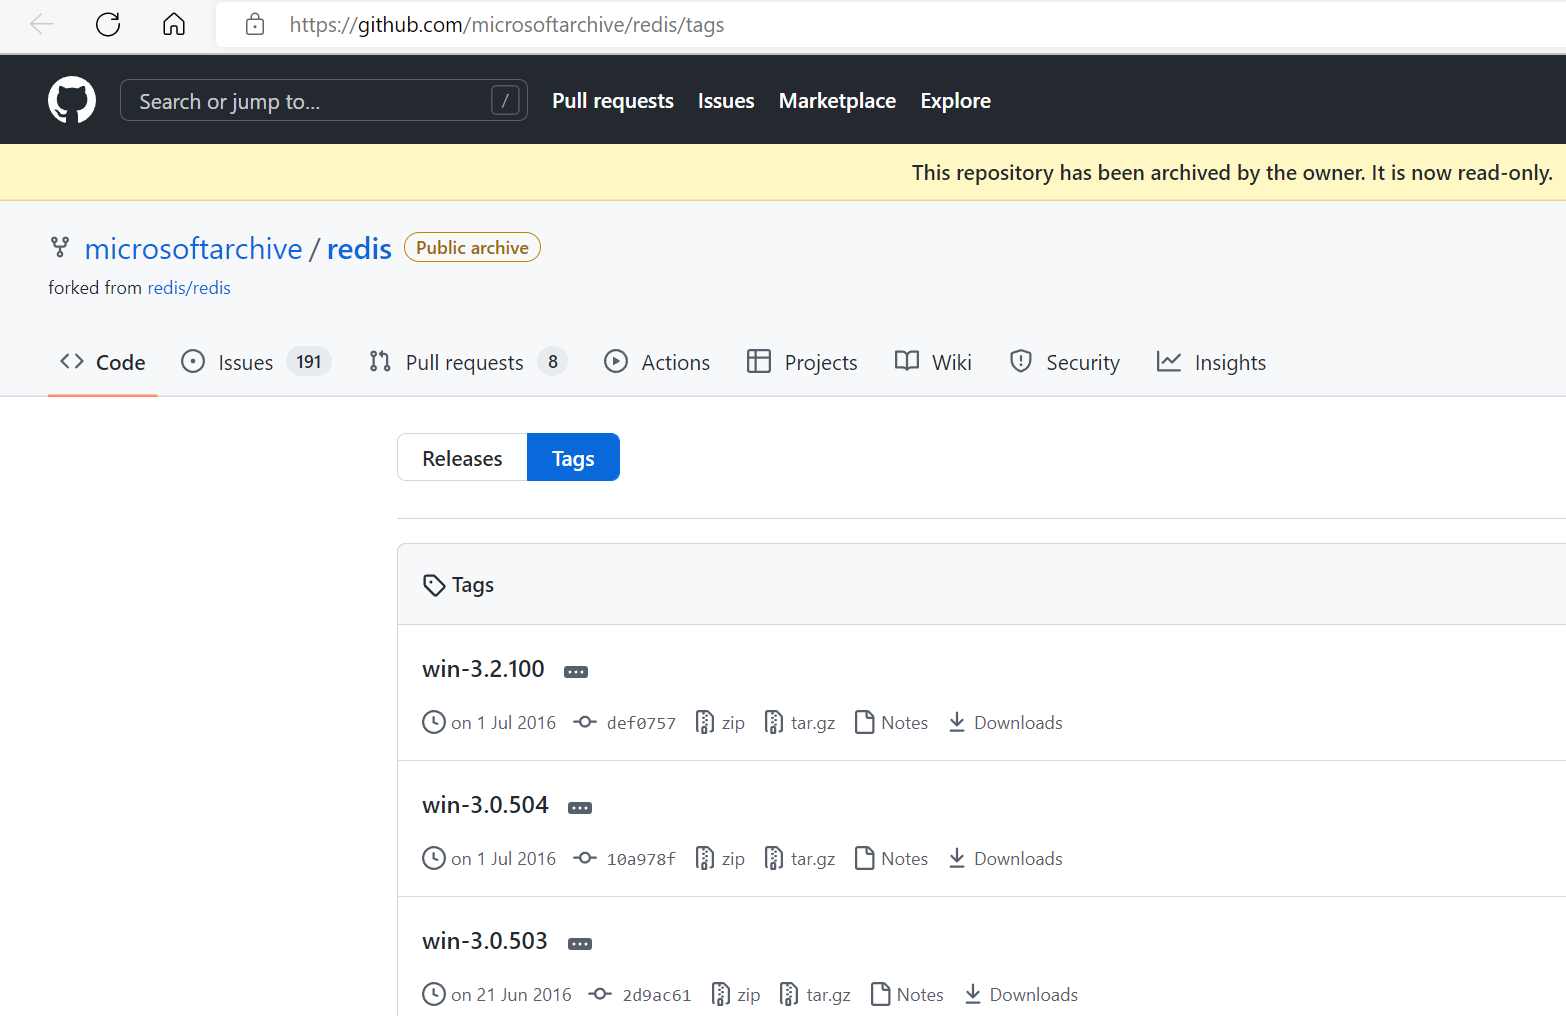Open Downloads for win-3.0.504
The width and height of the screenshot is (1566, 1016).
(1005, 859)
